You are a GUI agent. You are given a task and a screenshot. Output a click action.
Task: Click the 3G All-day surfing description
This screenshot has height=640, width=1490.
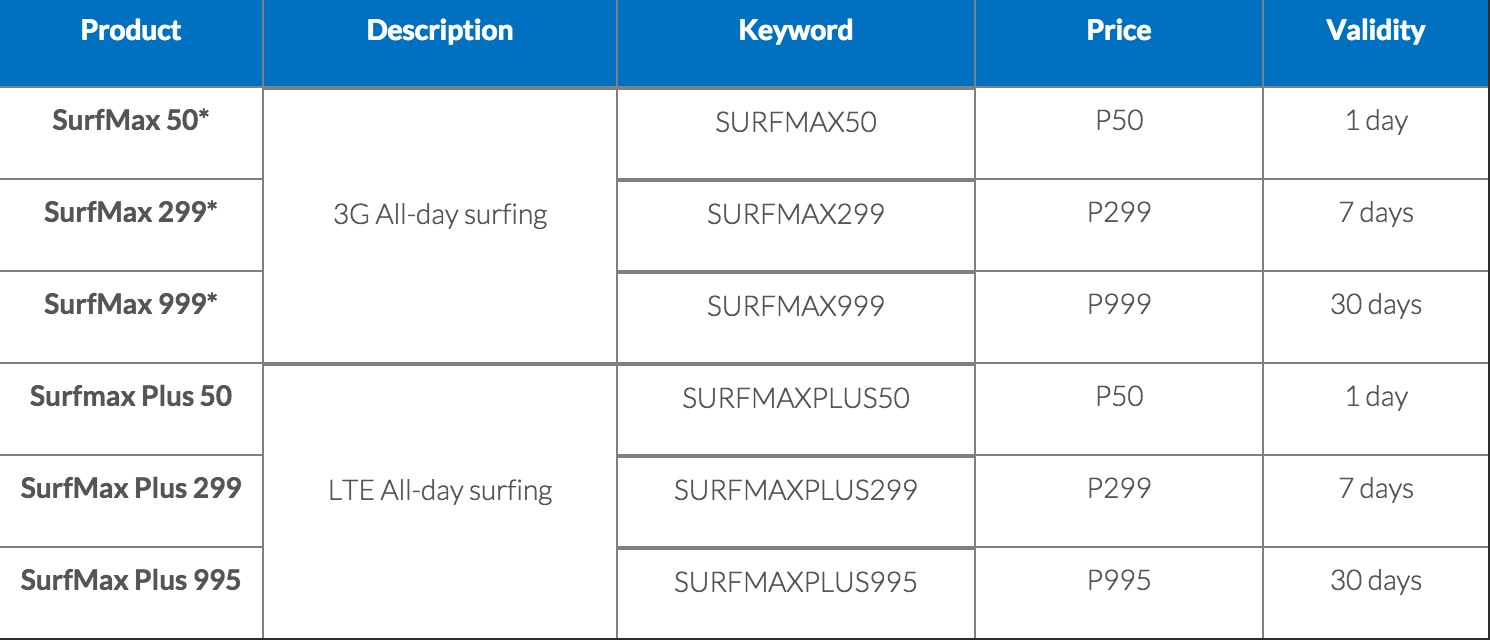click(440, 215)
